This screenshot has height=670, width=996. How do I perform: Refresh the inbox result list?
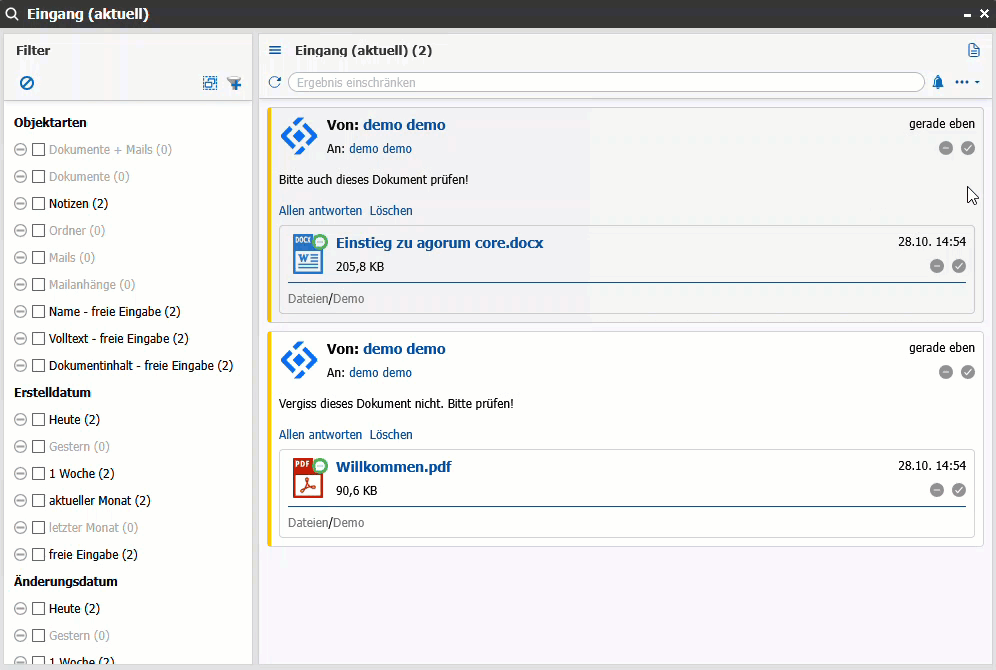tap(275, 82)
